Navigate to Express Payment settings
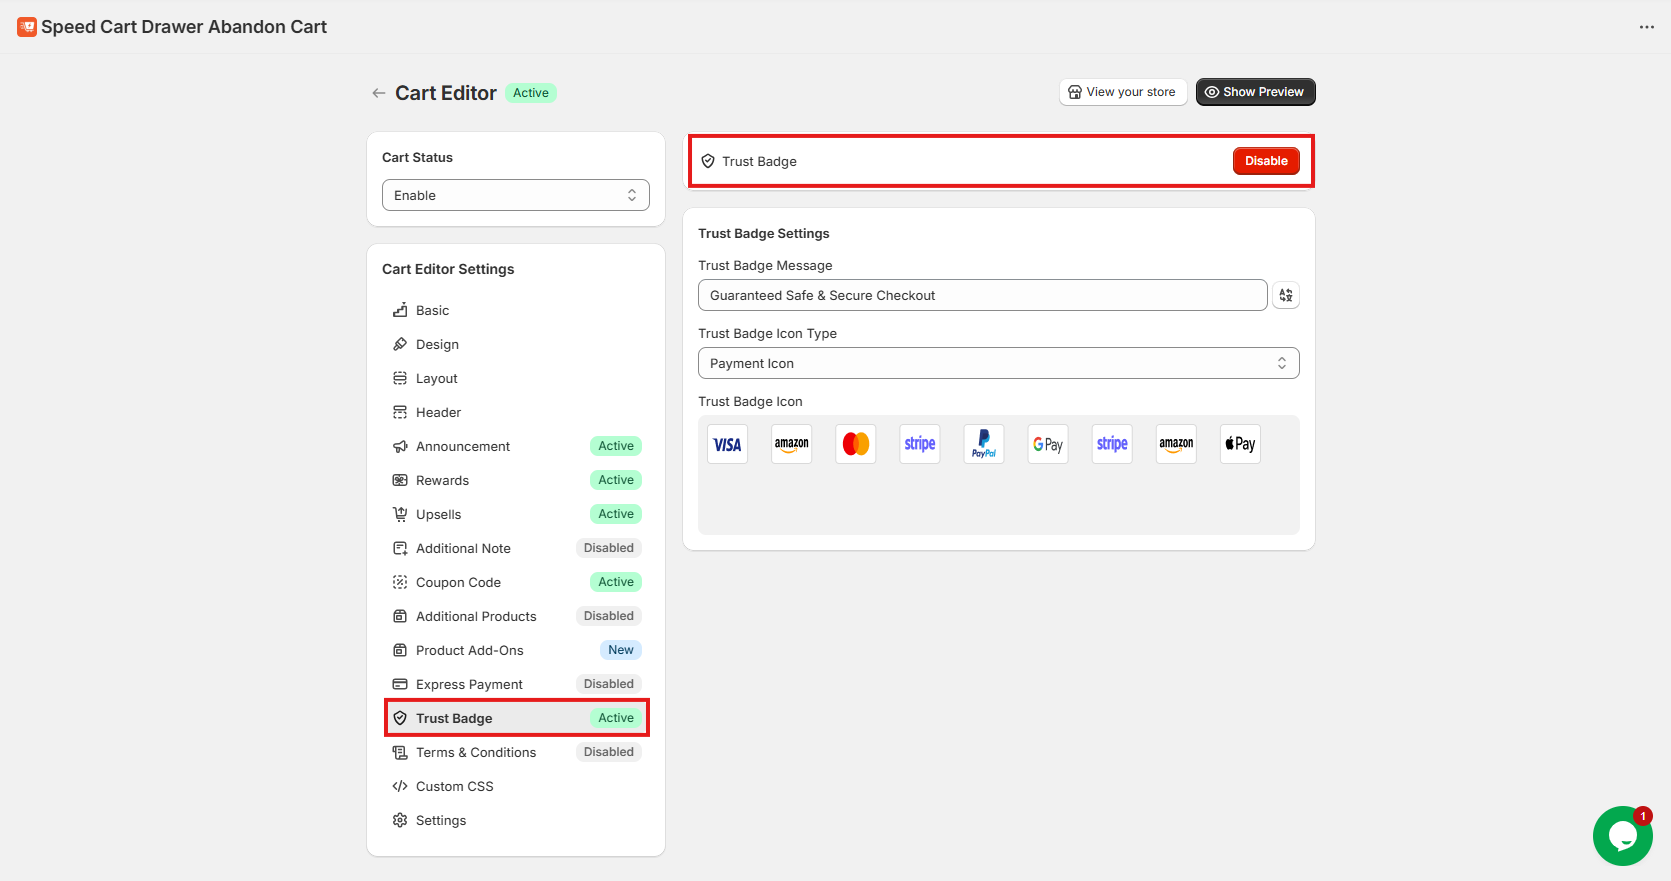Screen dimensions: 1671x881 (469, 684)
